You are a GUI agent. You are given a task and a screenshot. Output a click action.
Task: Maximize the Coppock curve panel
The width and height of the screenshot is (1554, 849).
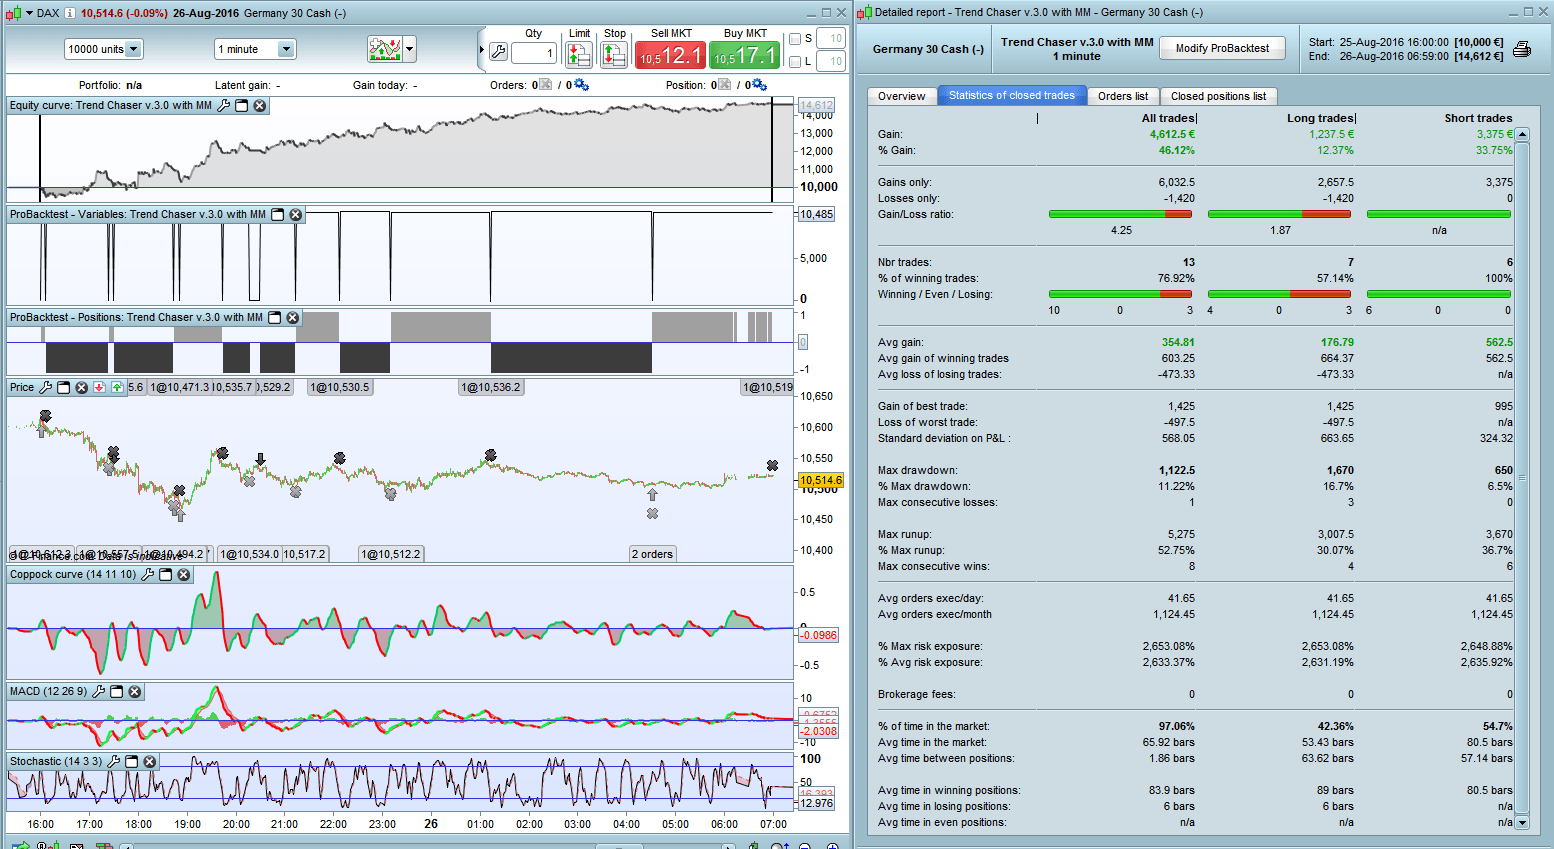[166, 574]
